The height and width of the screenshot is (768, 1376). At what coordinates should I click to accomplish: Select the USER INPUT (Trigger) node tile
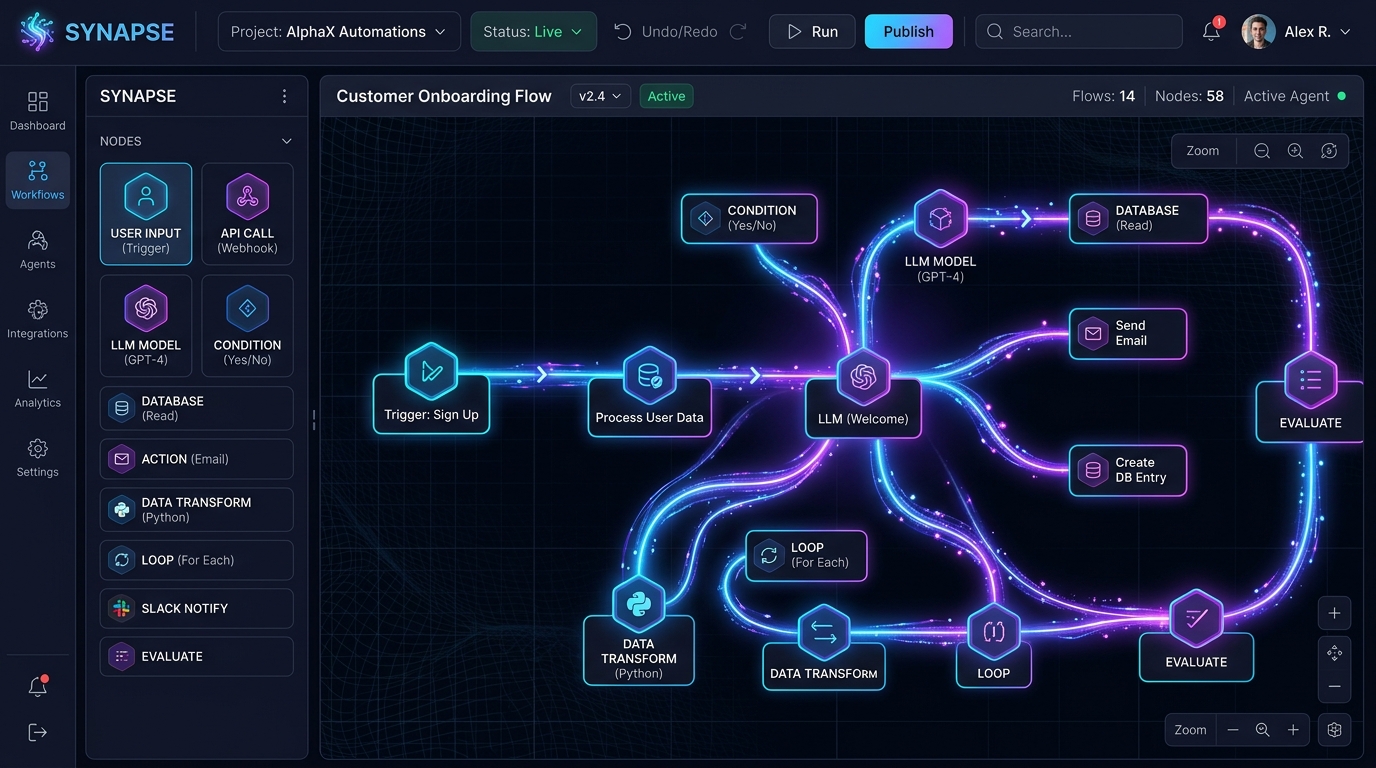(x=146, y=214)
